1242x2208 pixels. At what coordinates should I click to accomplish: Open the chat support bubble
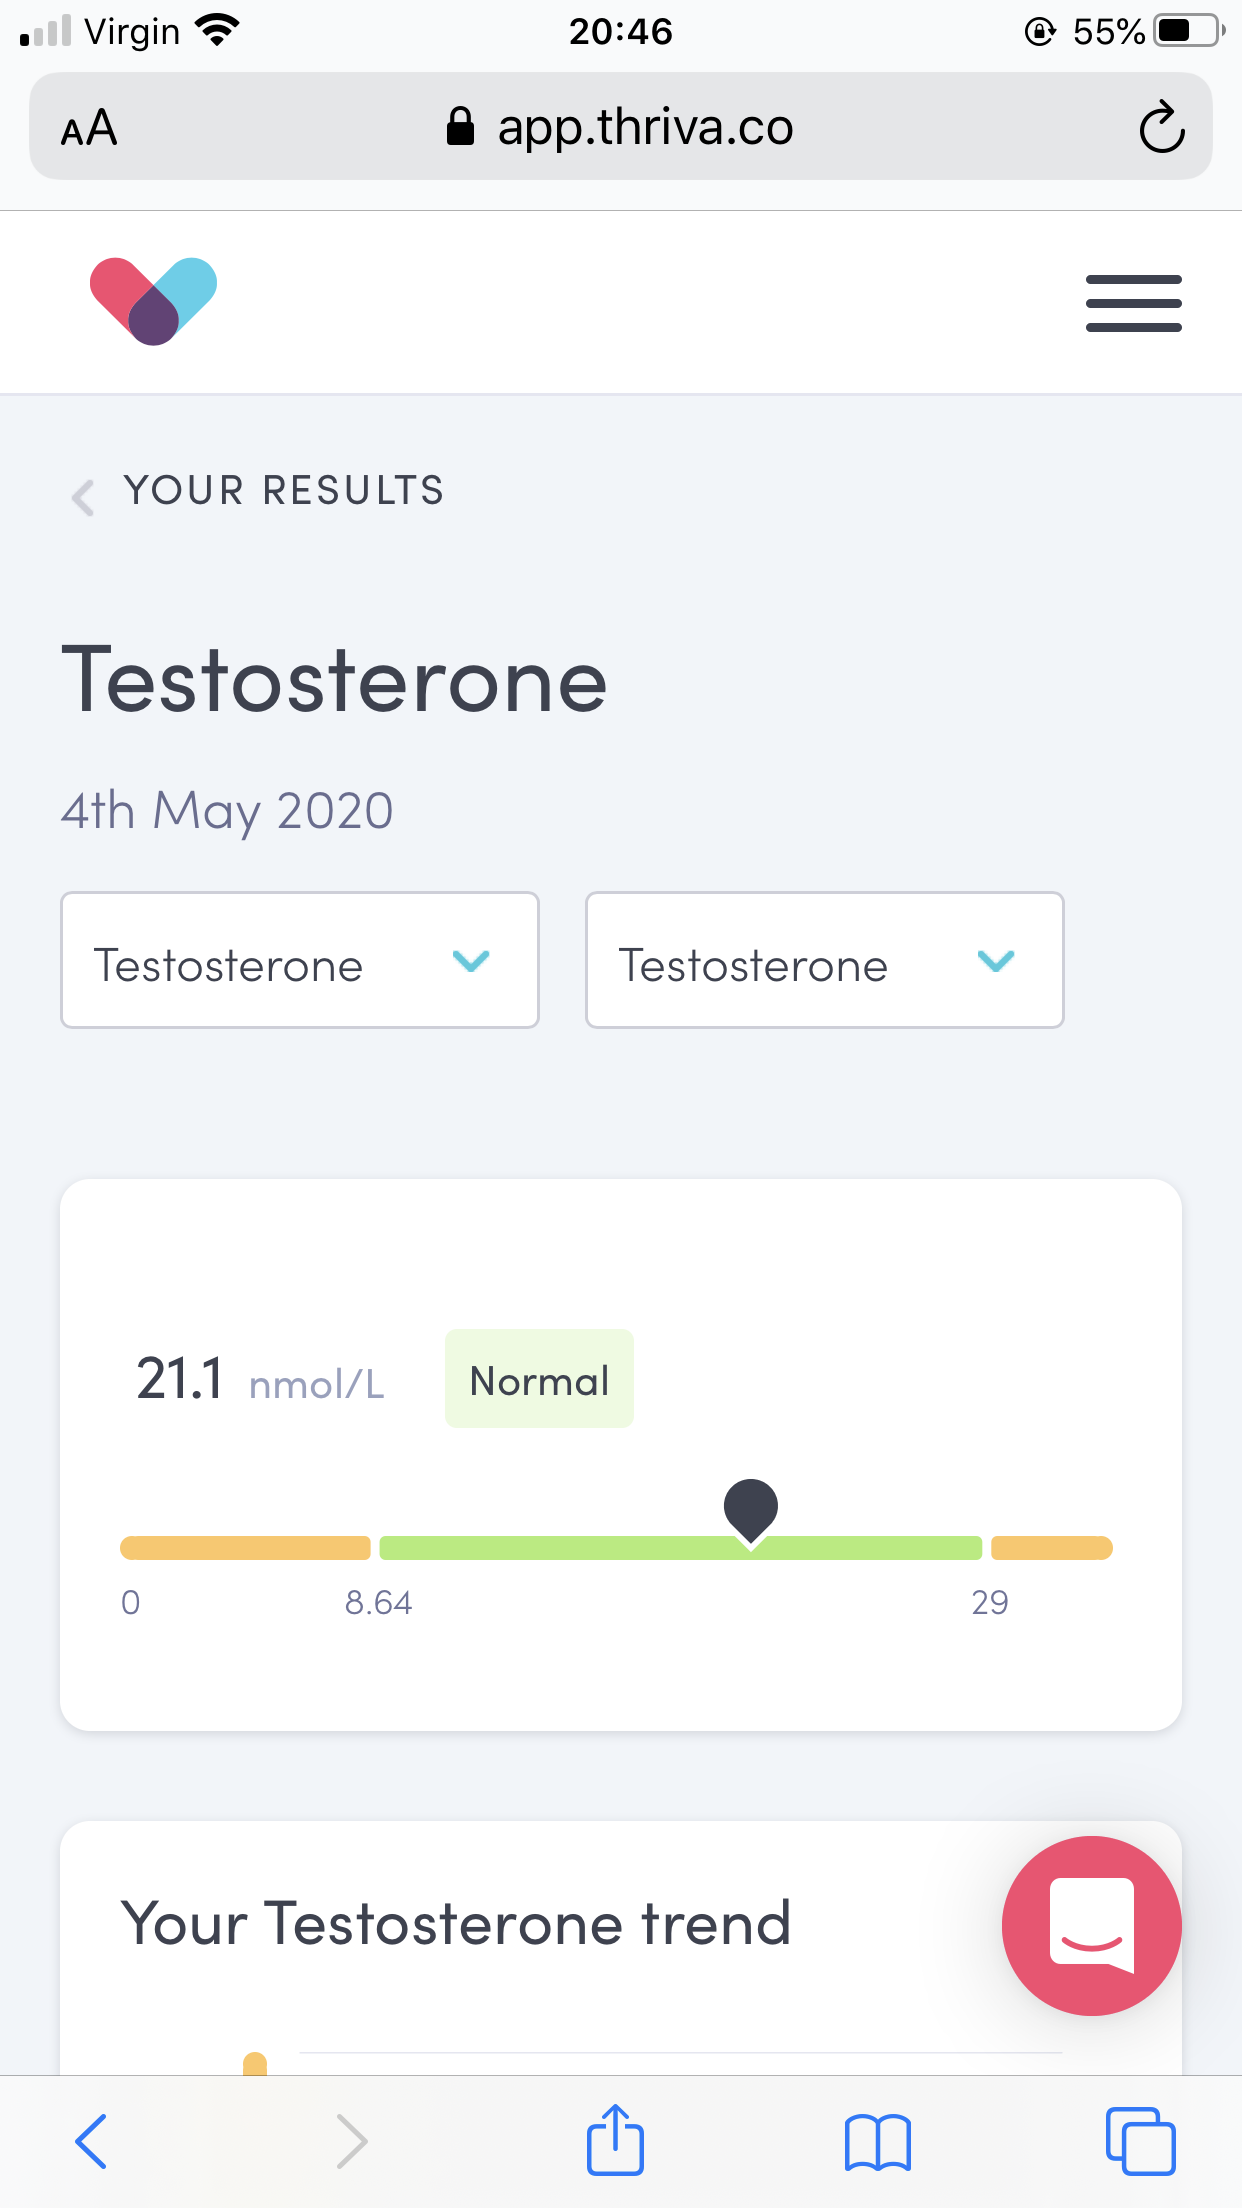1091,1925
